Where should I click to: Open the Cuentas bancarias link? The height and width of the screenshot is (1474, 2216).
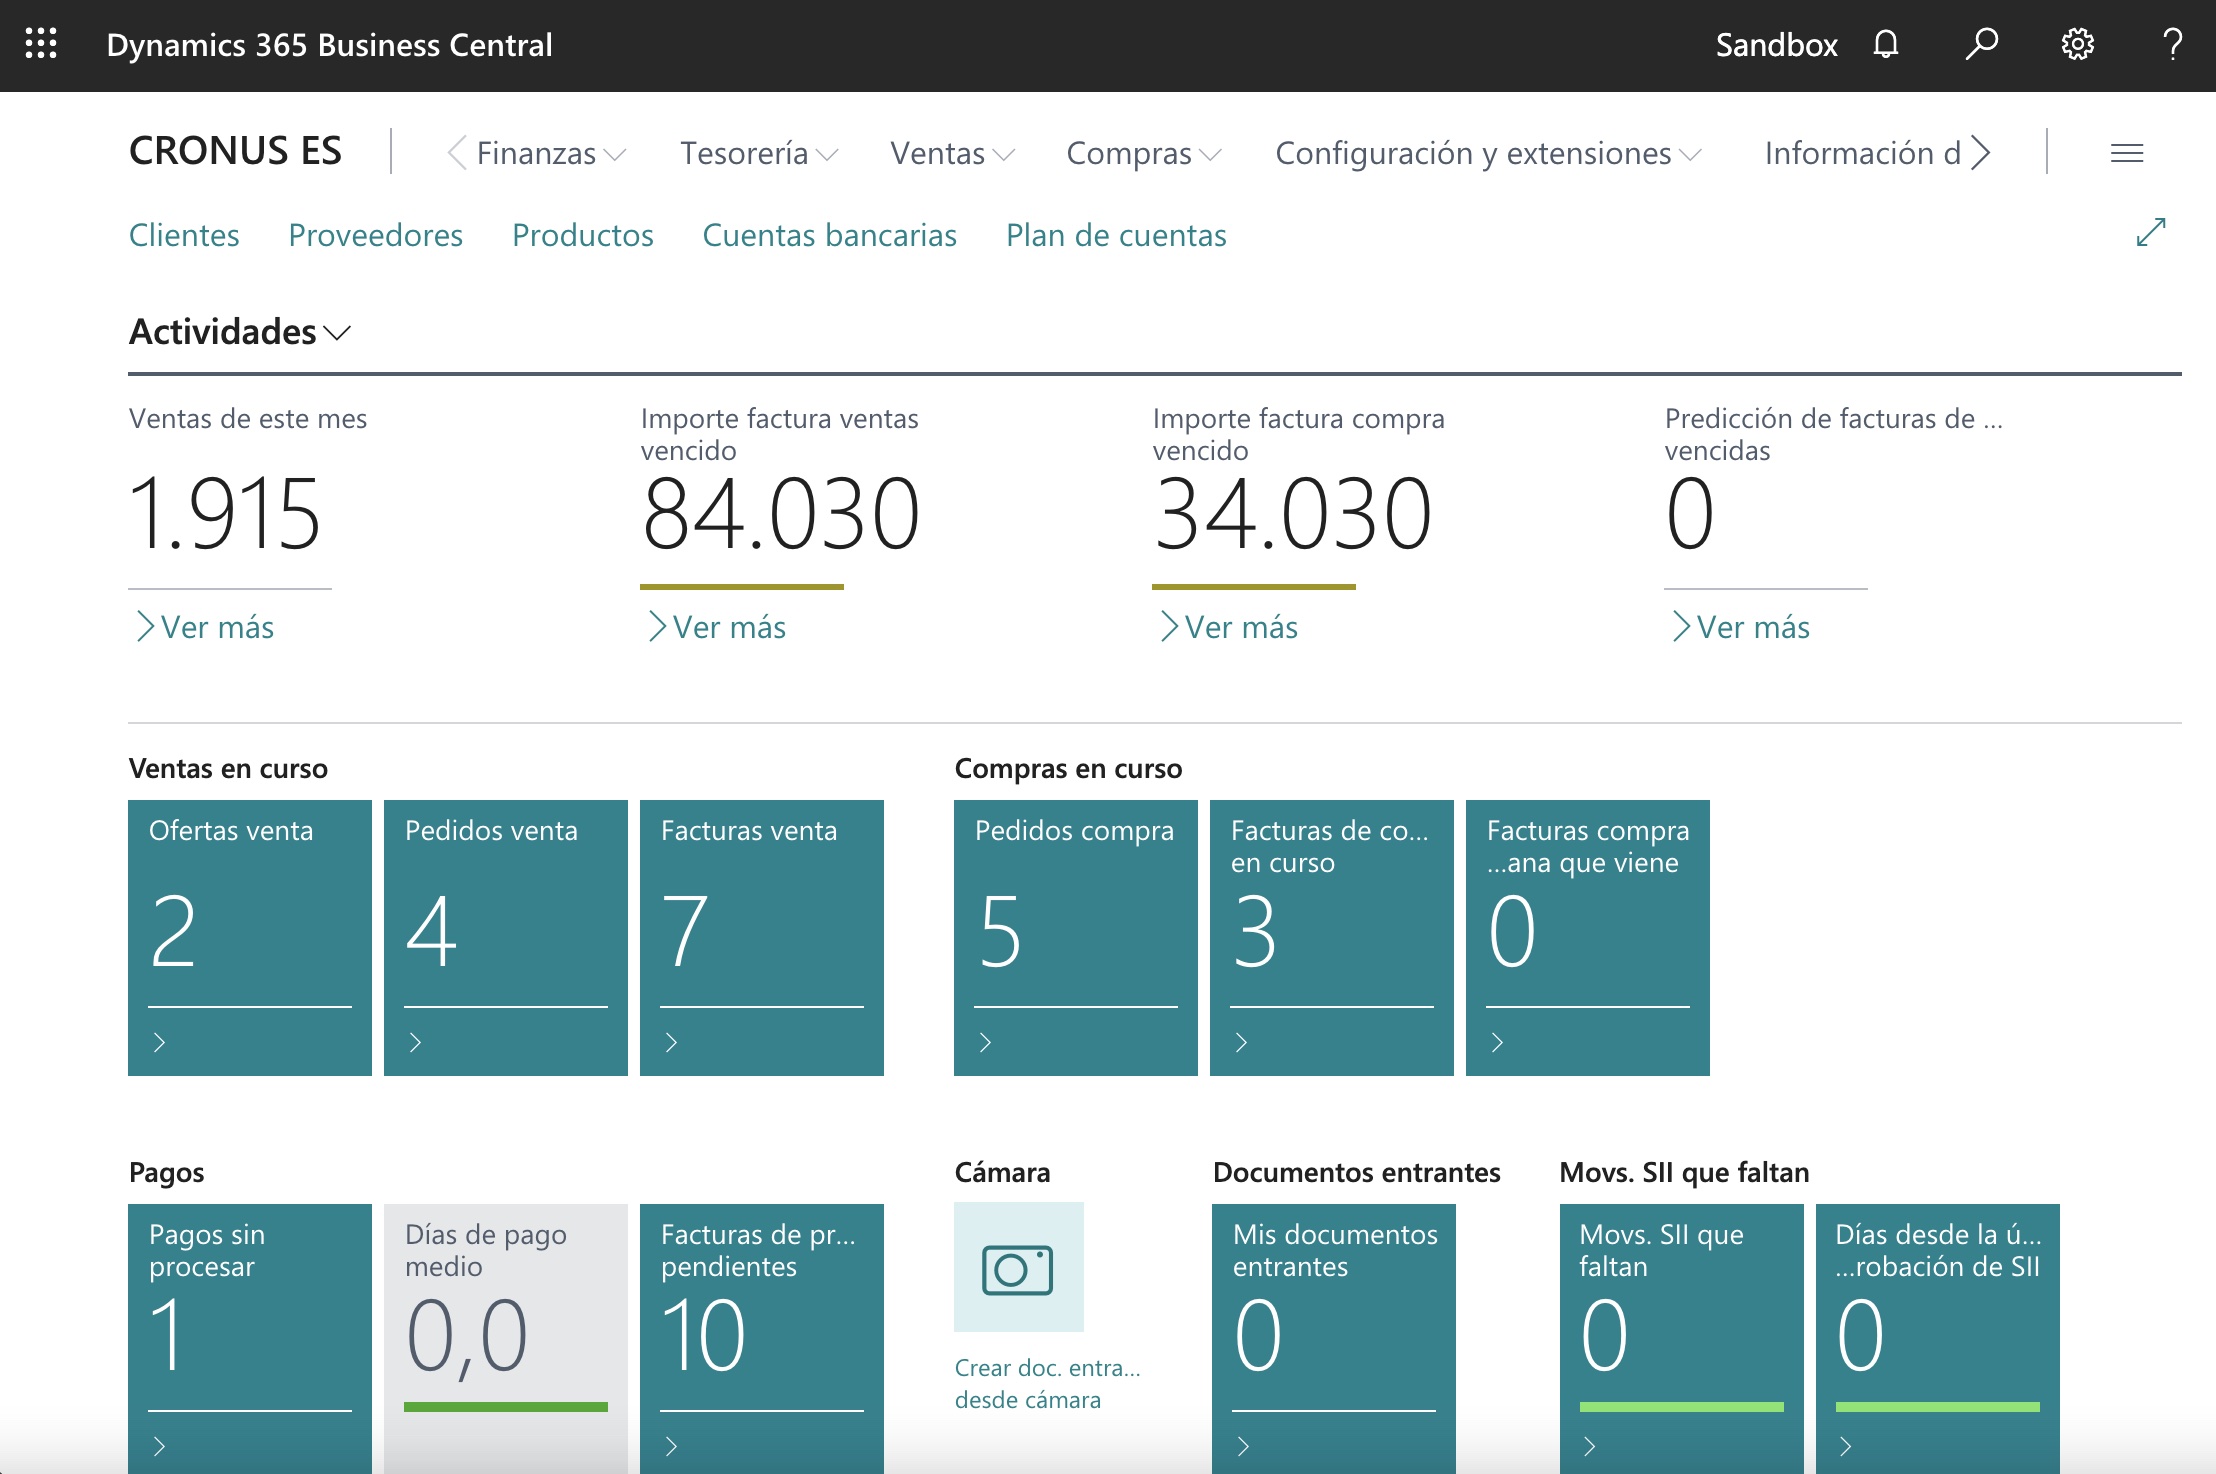pyautogui.click(x=830, y=235)
